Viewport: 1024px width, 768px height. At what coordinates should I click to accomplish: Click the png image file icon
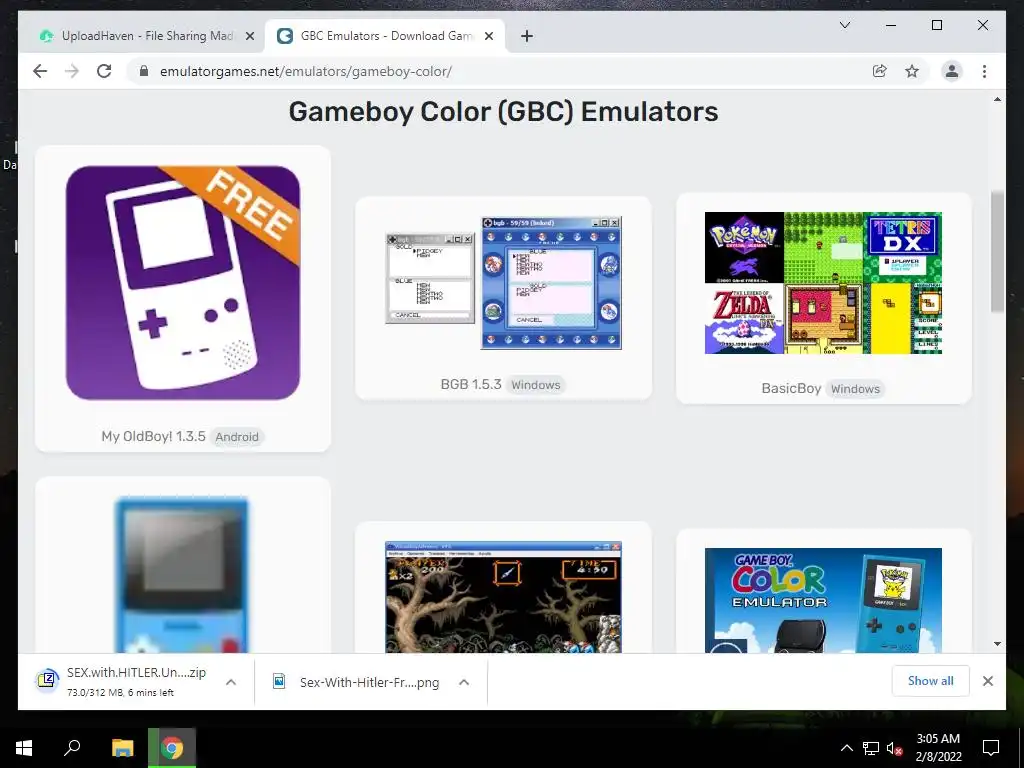coord(279,681)
